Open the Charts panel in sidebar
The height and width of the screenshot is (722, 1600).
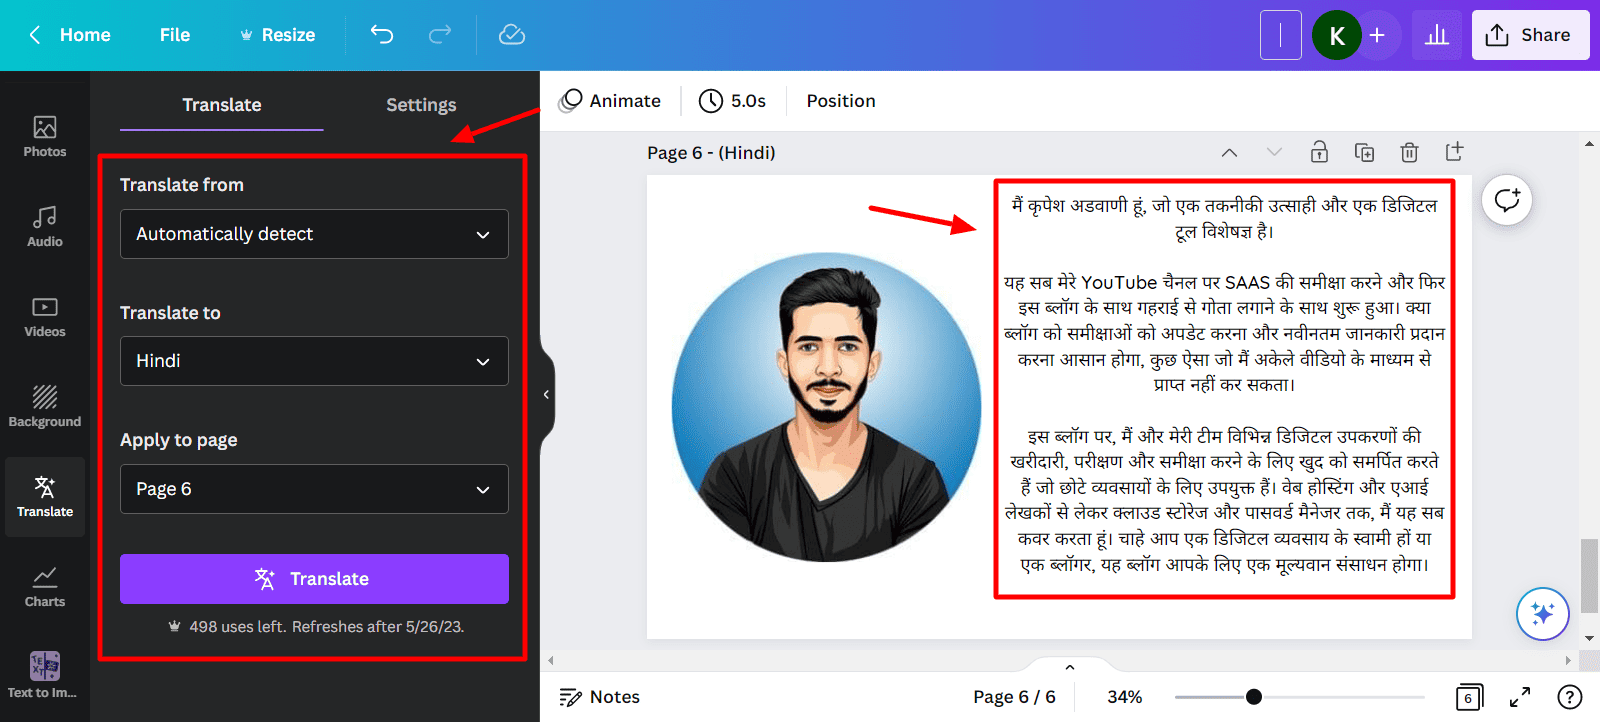[45, 586]
